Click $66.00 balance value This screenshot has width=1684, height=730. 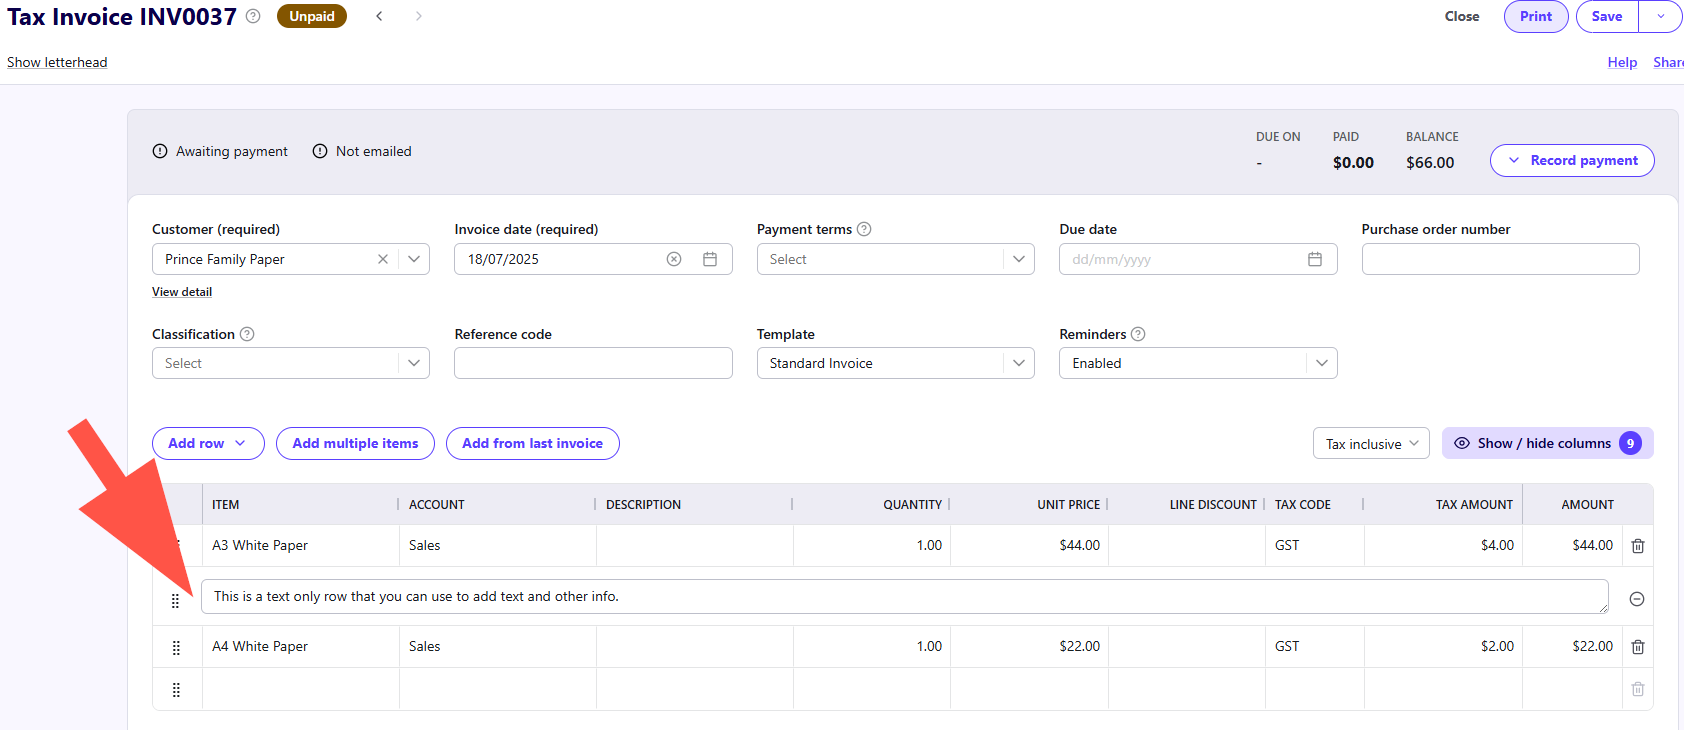coord(1430,162)
